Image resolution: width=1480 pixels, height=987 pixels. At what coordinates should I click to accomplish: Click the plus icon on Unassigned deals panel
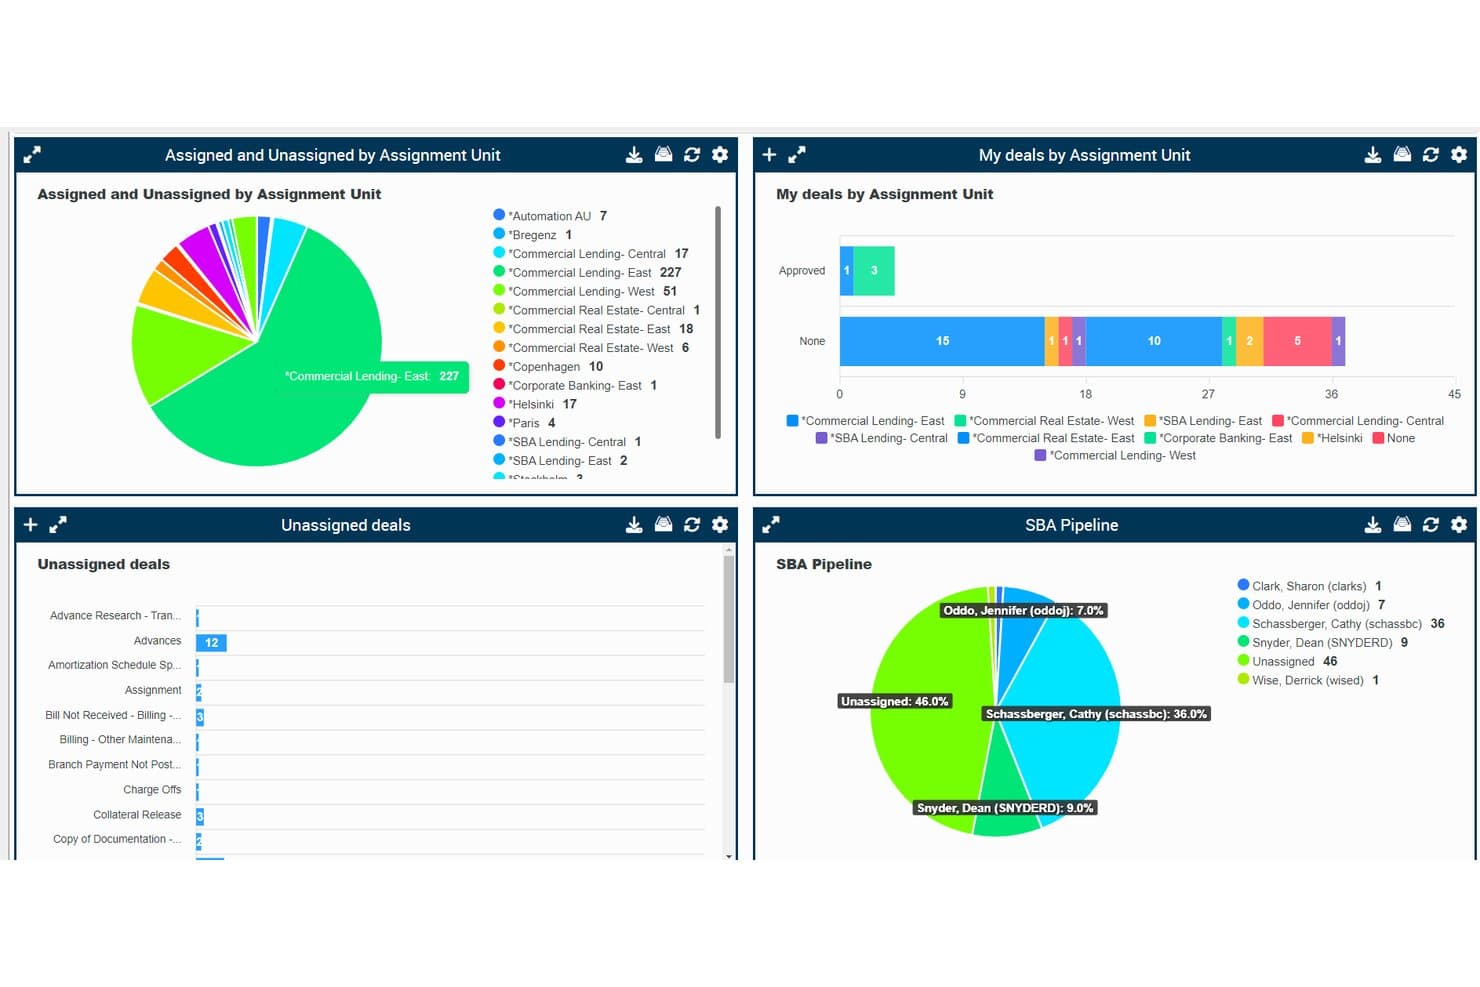point(30,525)
